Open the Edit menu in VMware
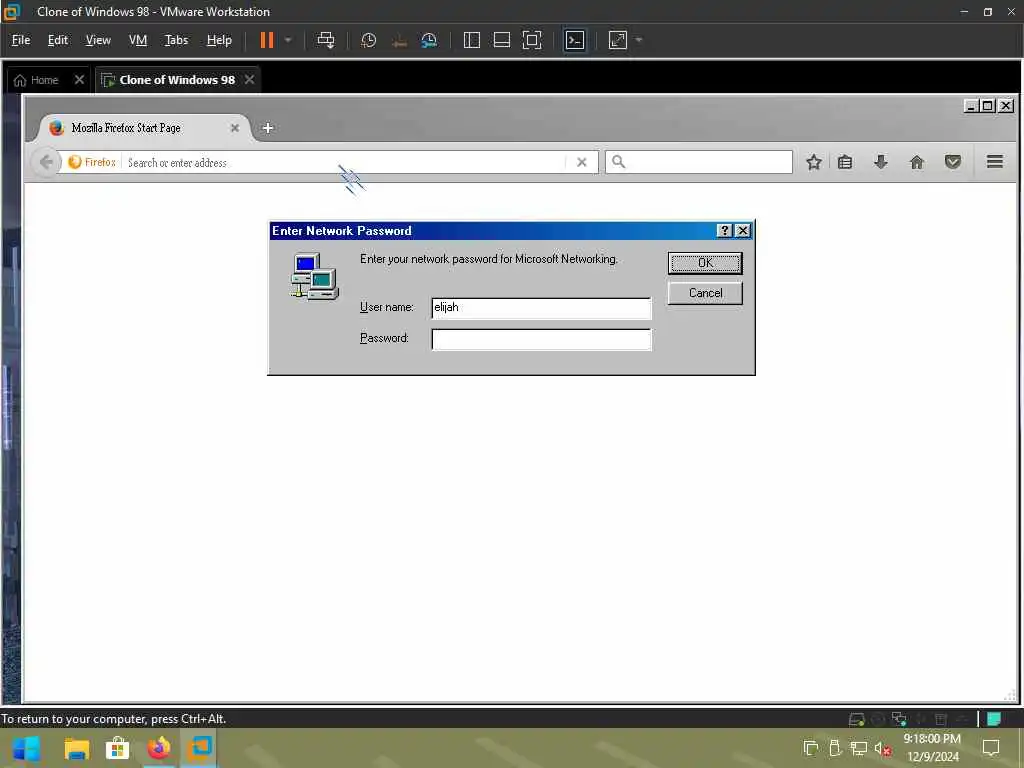 click(x=57, y=40)
